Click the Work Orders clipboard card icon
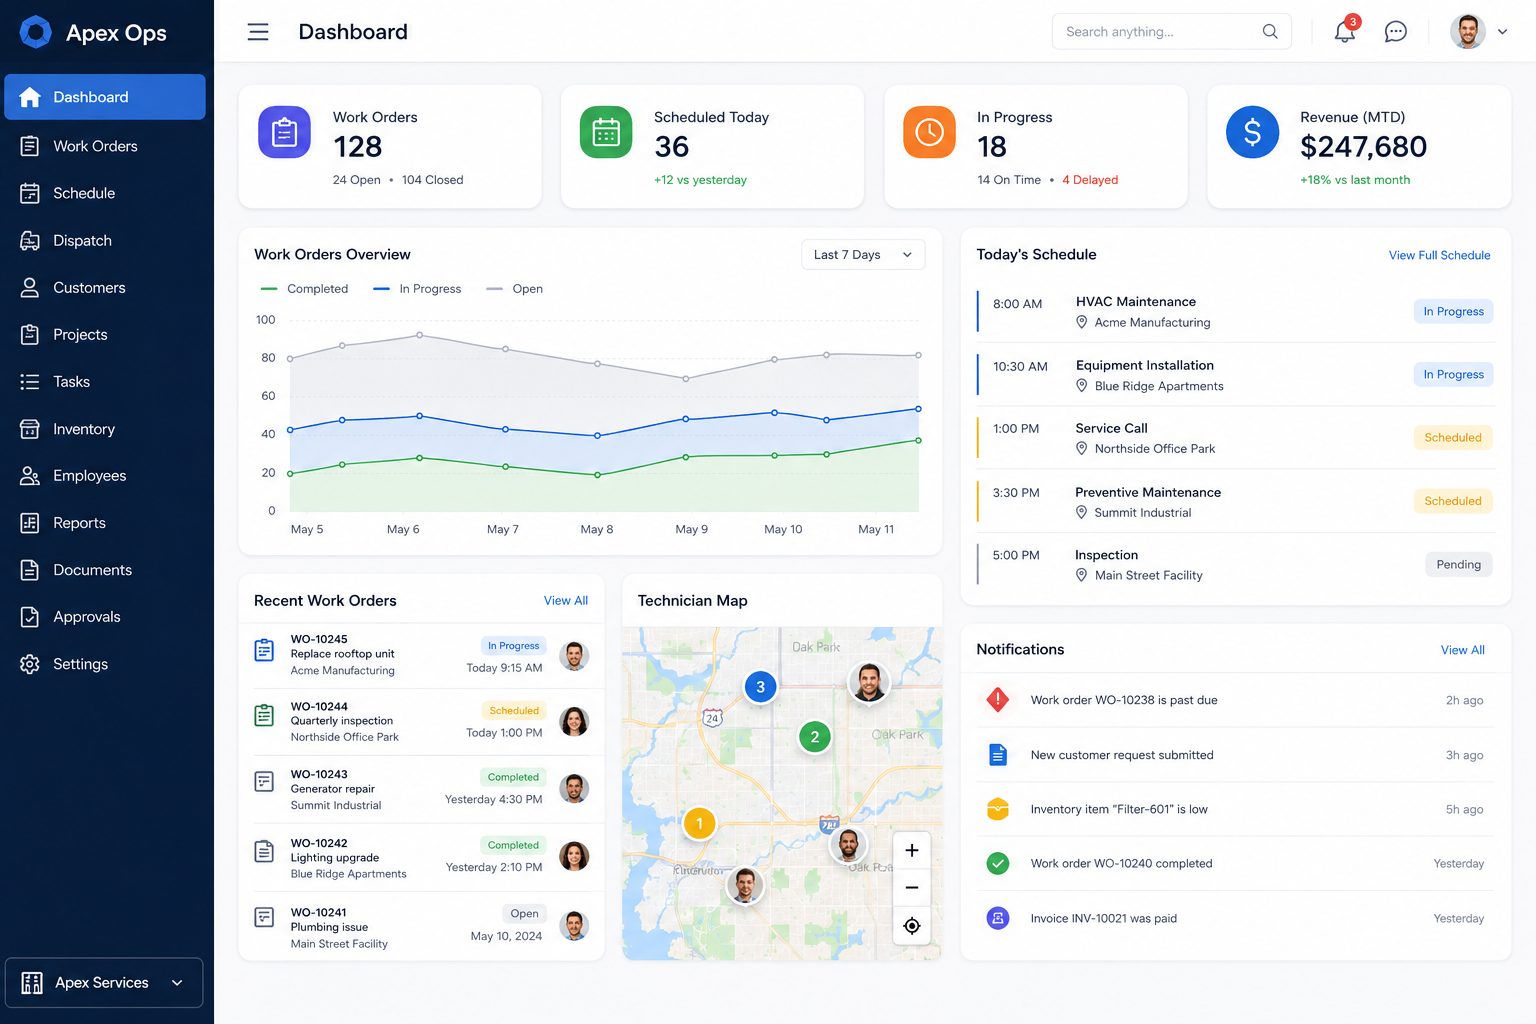The image size is (1536, 1024). [284, 132]
